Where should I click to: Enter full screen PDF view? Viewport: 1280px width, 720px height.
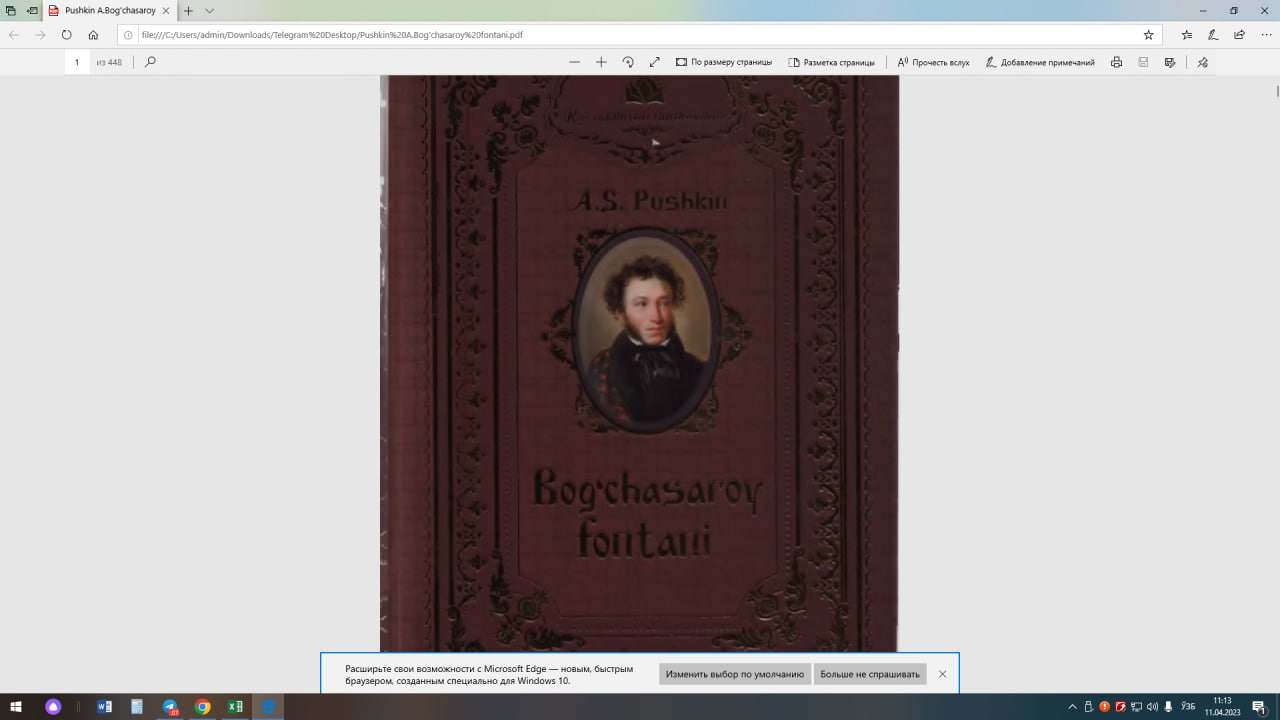click(x=655, y=62)
